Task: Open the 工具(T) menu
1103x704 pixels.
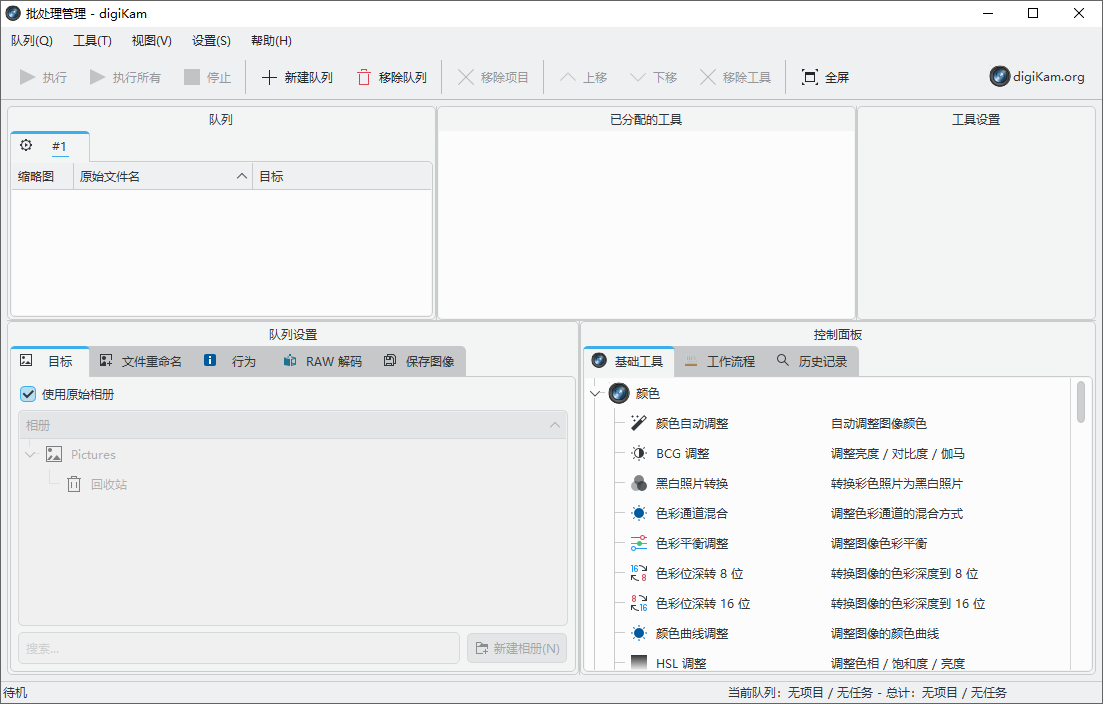Action: pyautogui.click(x=90, y=40)
